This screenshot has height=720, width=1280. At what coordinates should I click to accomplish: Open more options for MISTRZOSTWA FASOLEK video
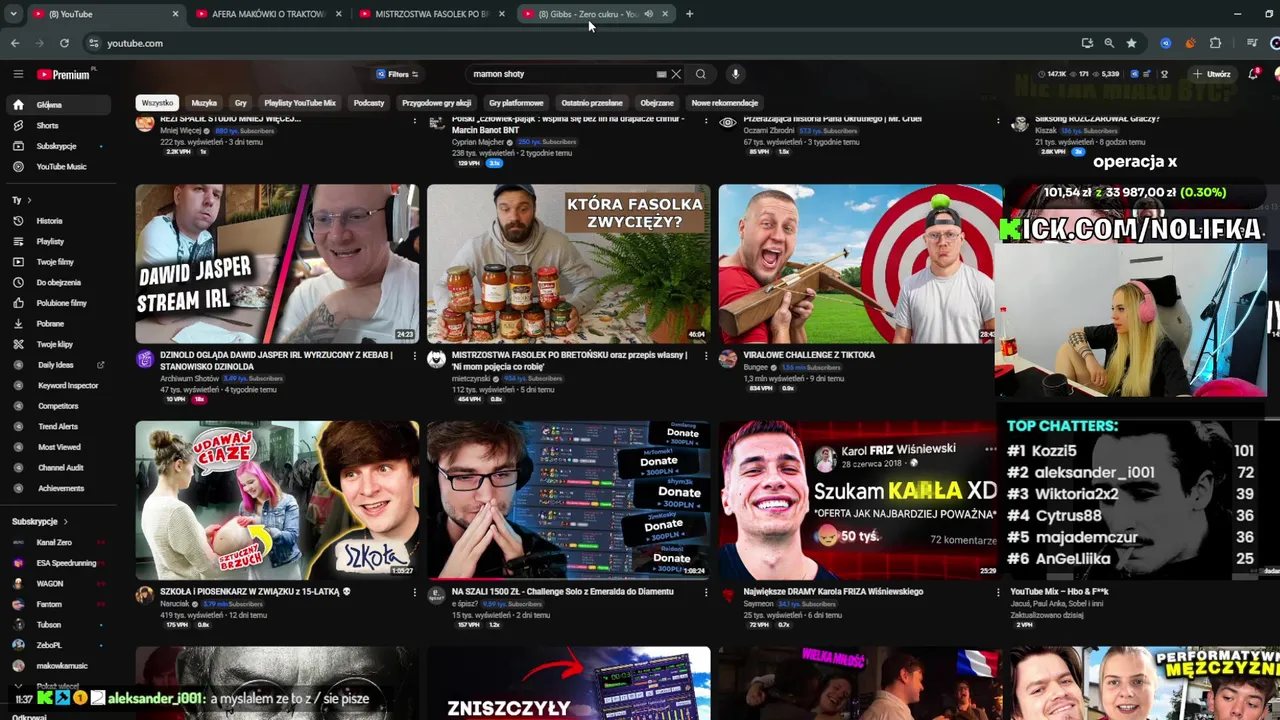click(x=706, y=356)
